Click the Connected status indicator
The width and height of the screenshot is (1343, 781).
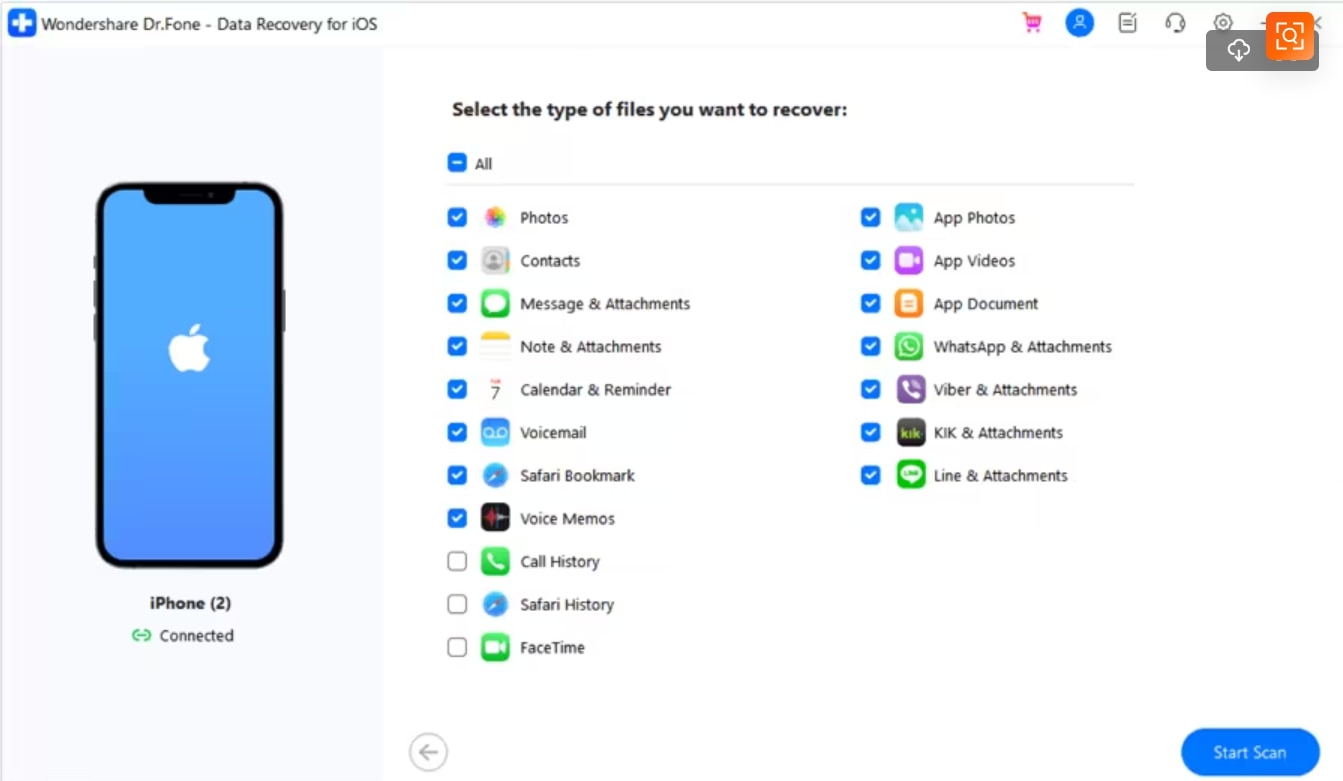coord(183,635)
